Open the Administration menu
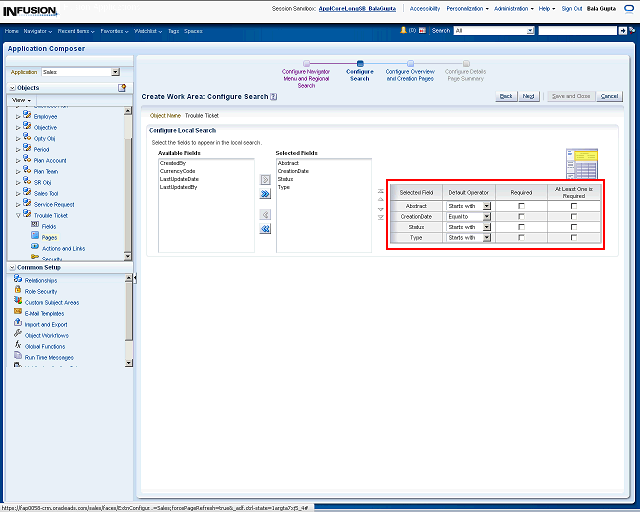The width and height of the screenshot is (640, 512). (514, 8)
